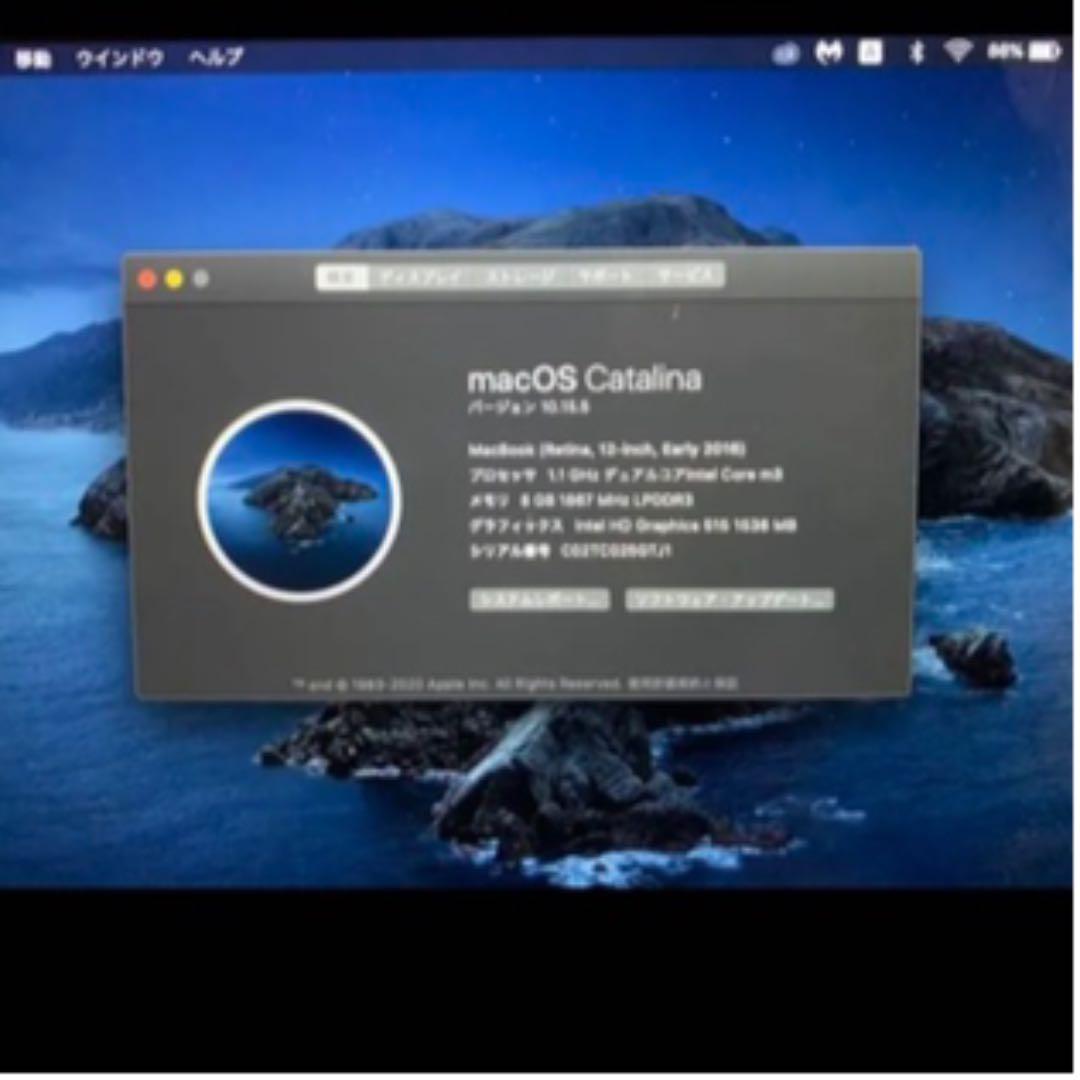
Task: Switch to the サポート tab
Action: [x=605, y=276]
